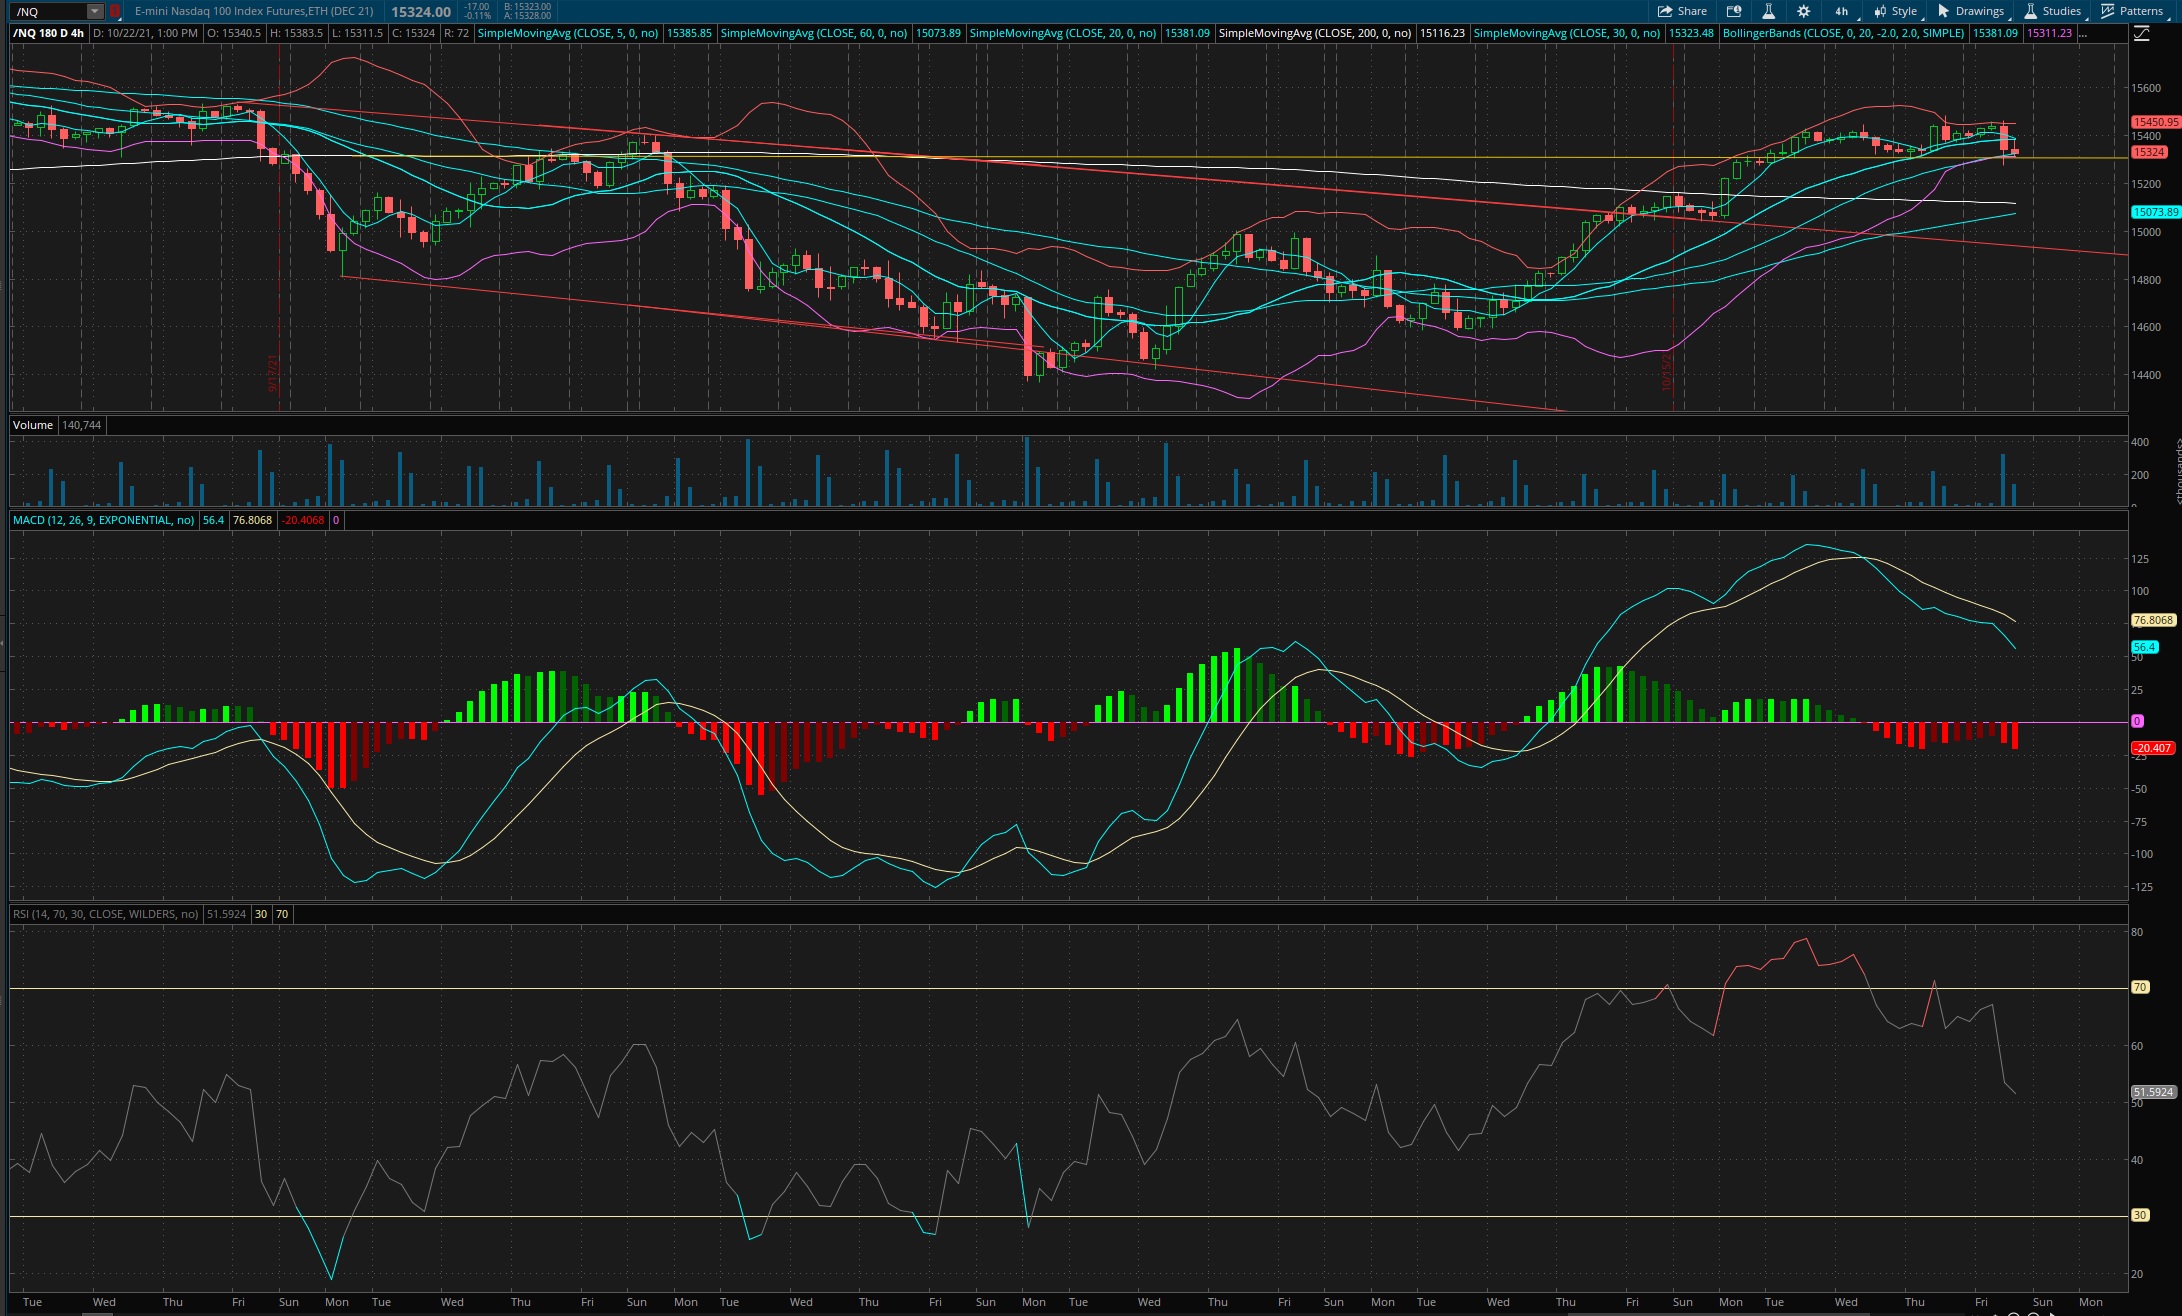
Task: Click the /NQ symbol input field
Action: click(x=49, y=11)
